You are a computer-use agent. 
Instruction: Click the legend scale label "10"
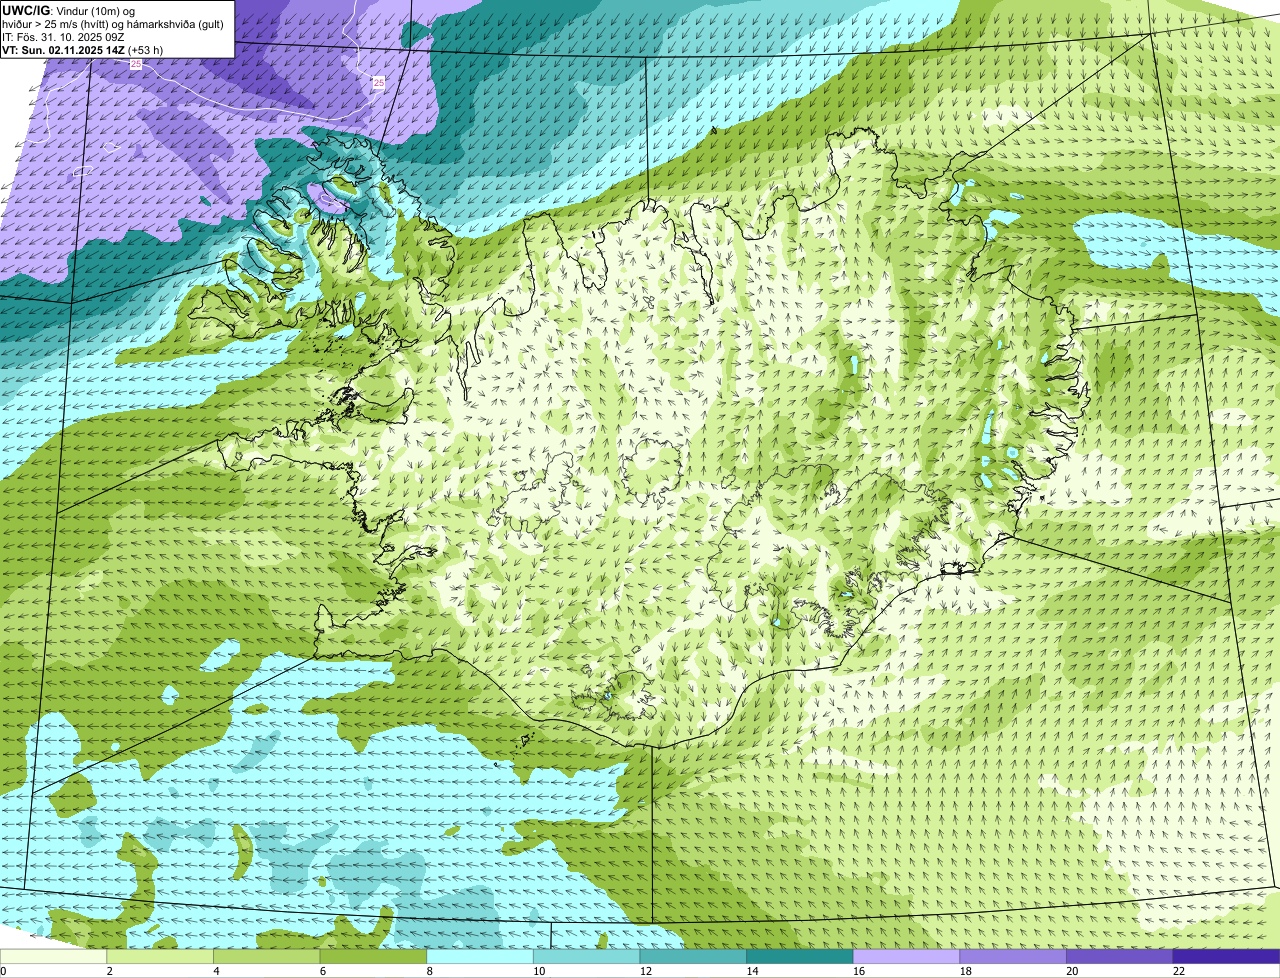[539, 971]
